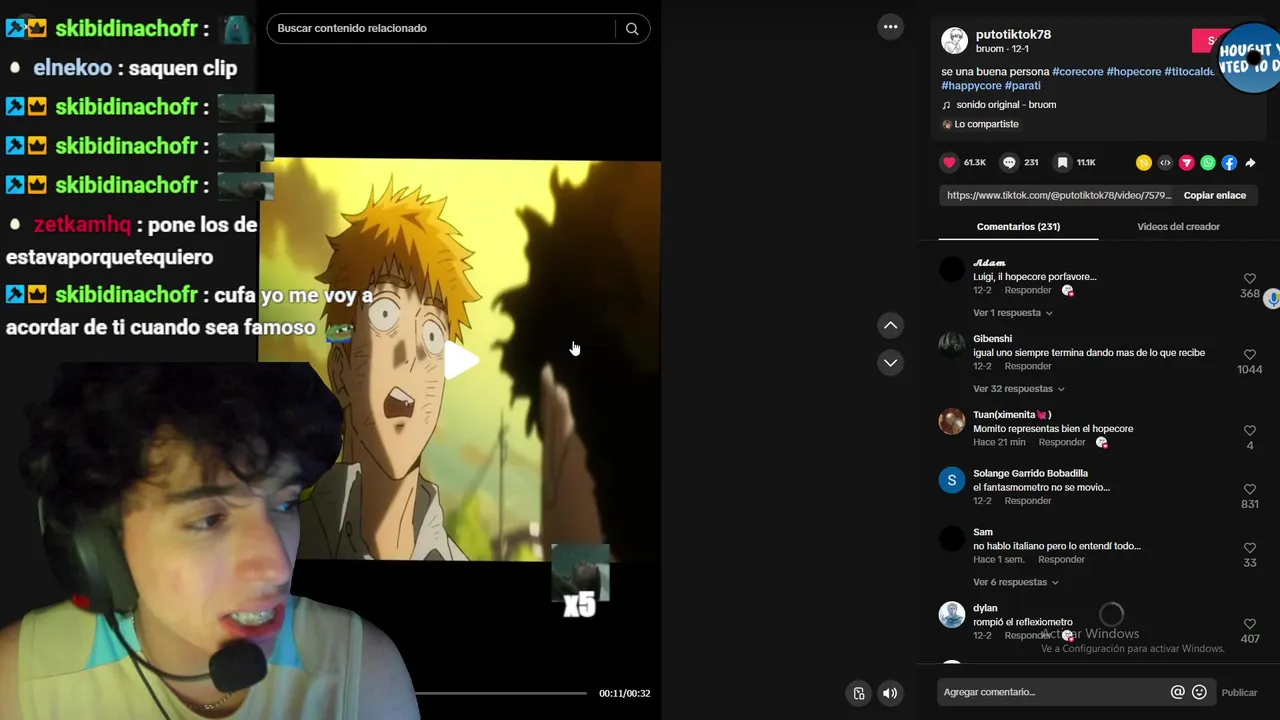
Task: Toggle mute speaker icon
Action: pos(890,693)
